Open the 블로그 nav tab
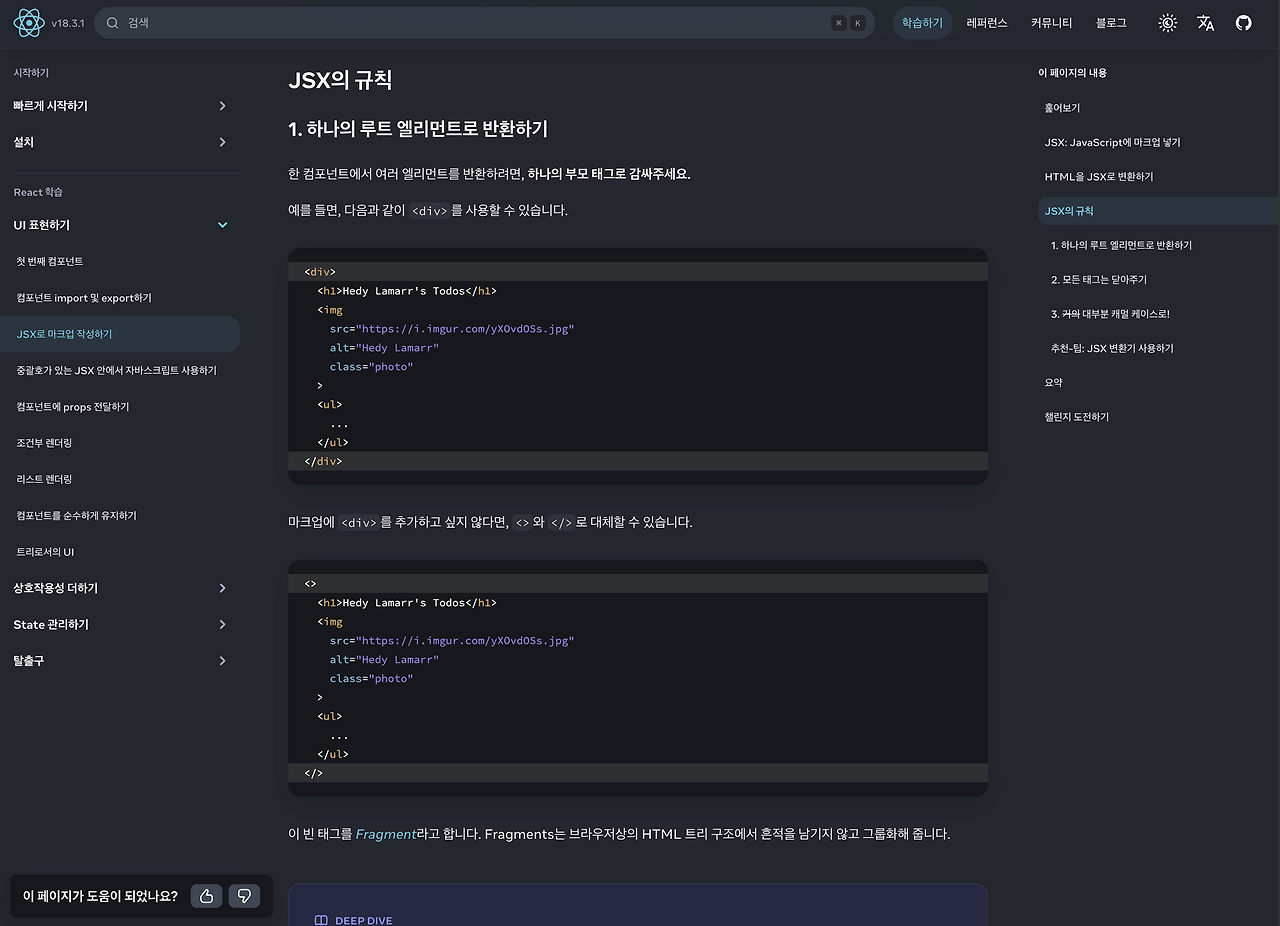The height and width of the screenshot is (926, 1280). [x=1111, y=23]
